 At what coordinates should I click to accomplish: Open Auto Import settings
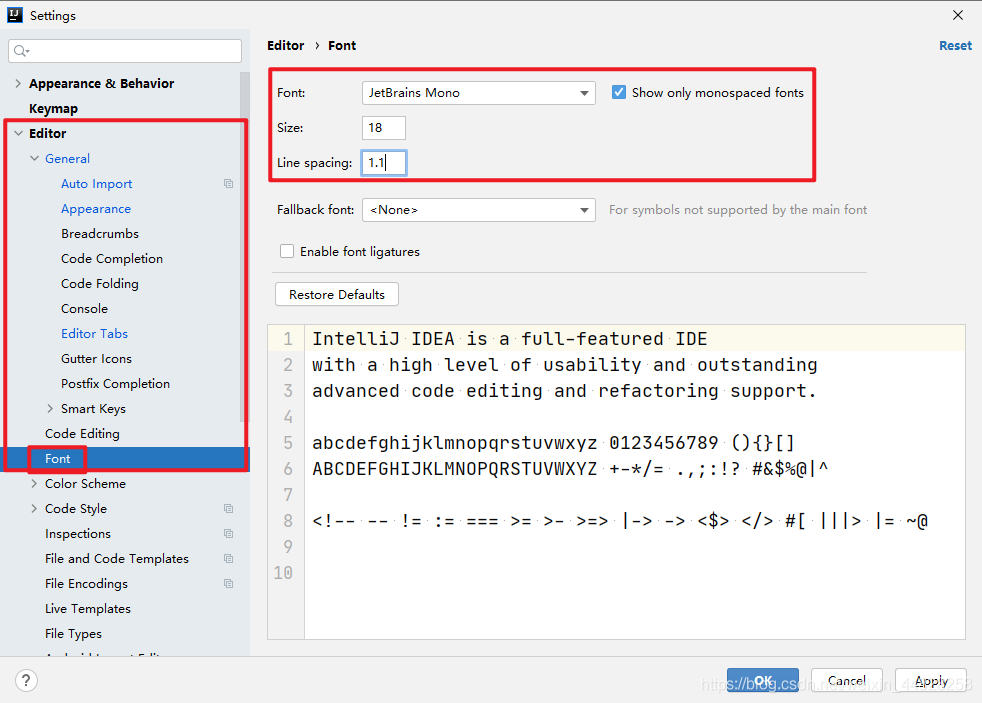pyautogui.click(x=96, y=183)
